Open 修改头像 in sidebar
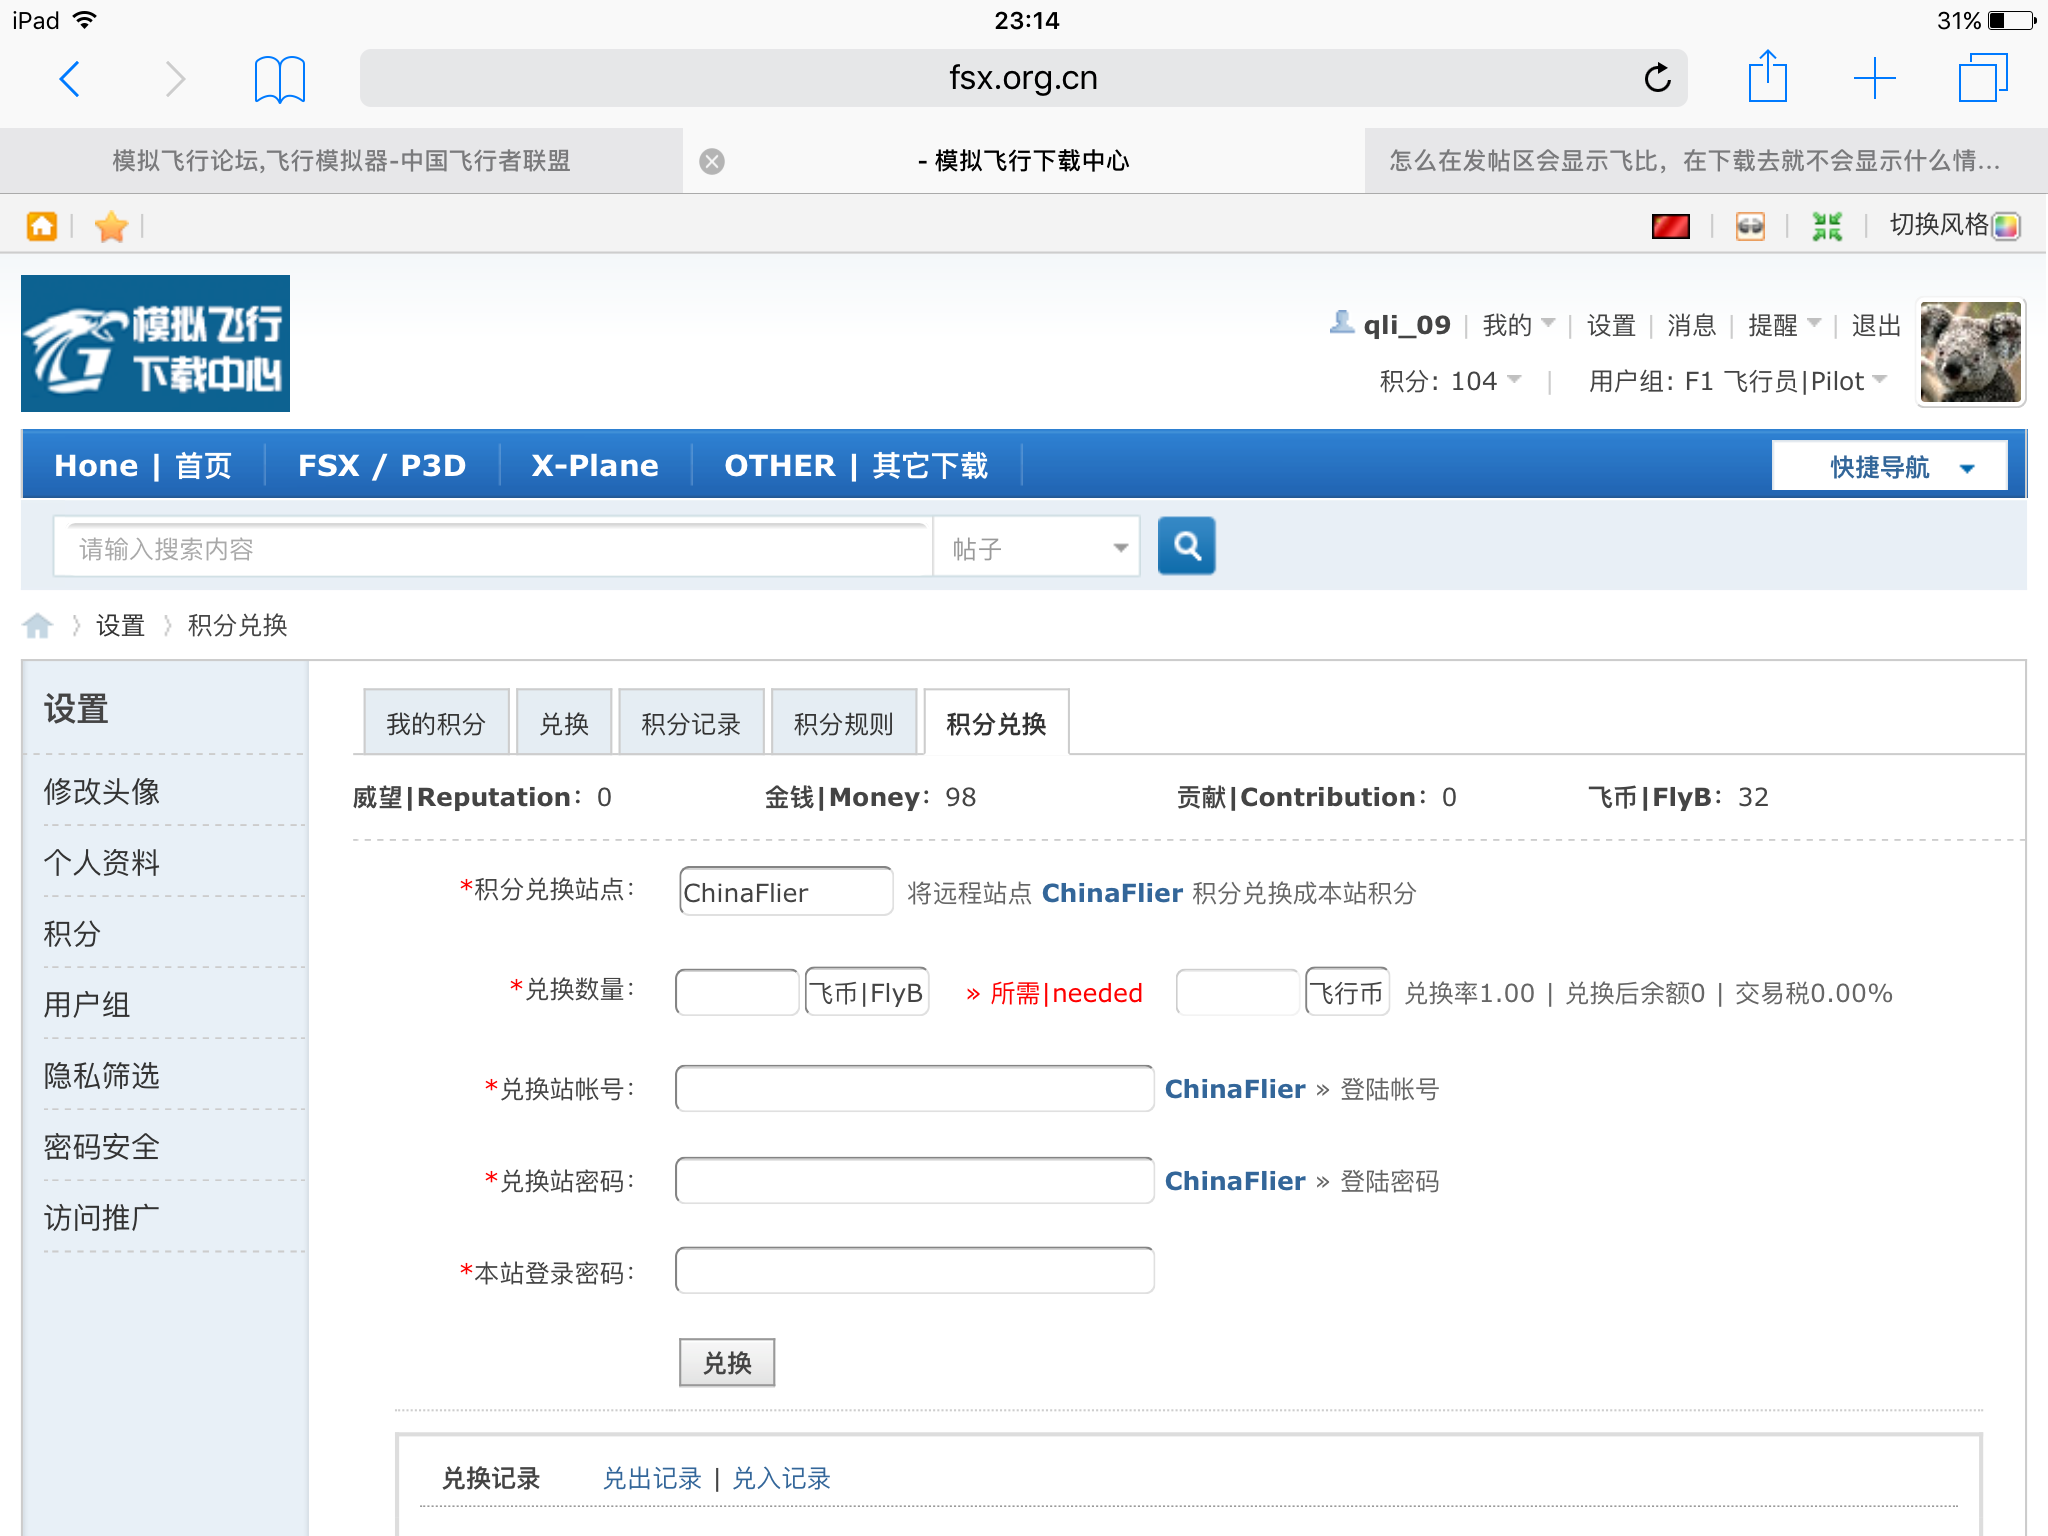The image size is (2048, 1536). 101,791
